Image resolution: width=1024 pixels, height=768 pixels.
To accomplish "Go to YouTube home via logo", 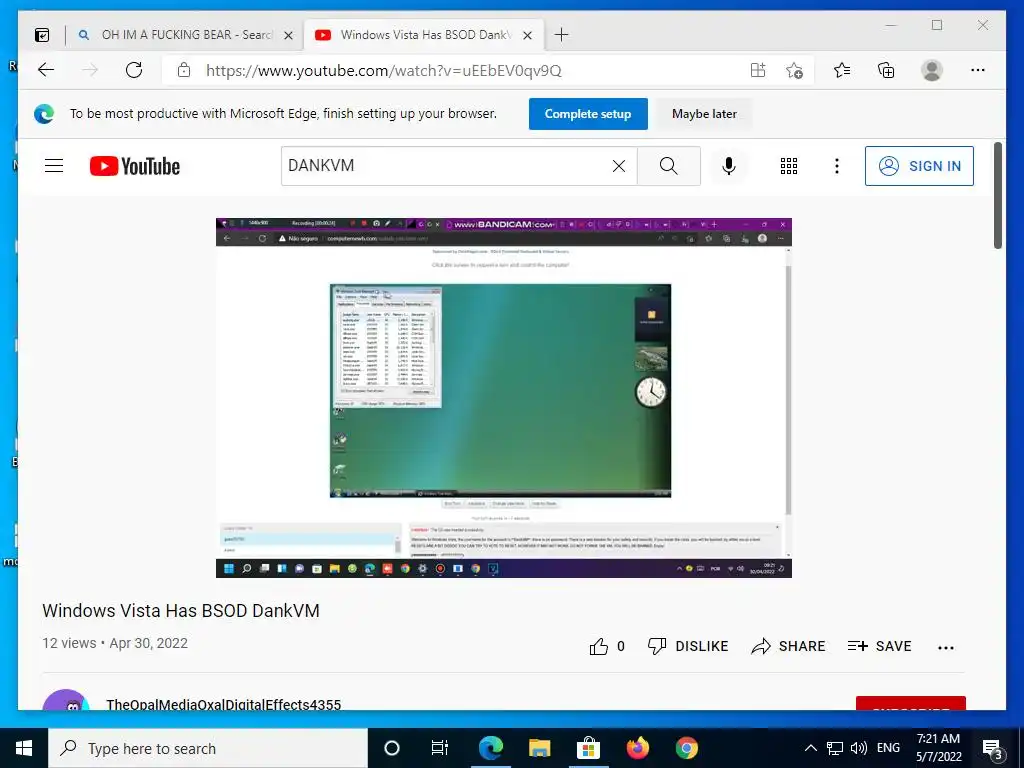I will pos(135,166).
